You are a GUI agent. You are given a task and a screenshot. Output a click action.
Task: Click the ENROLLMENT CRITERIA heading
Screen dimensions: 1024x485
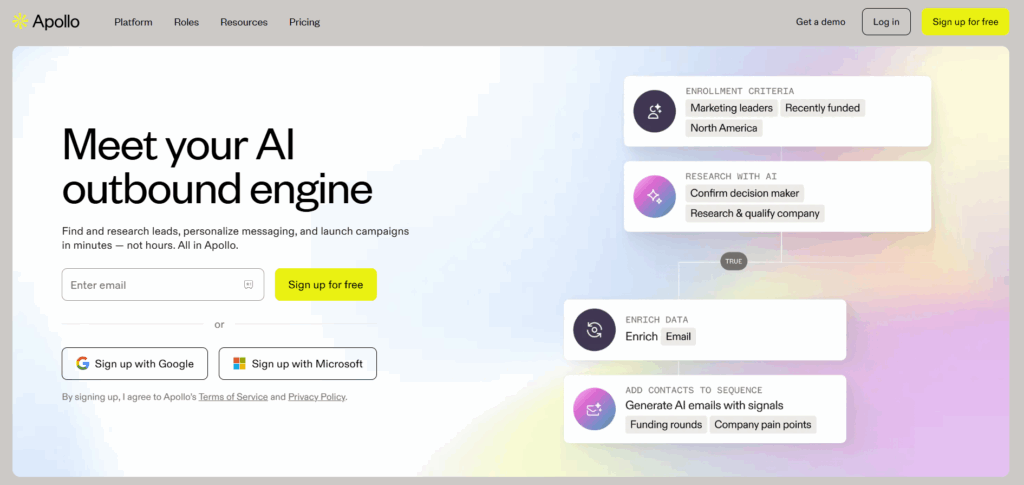point(740,91)
